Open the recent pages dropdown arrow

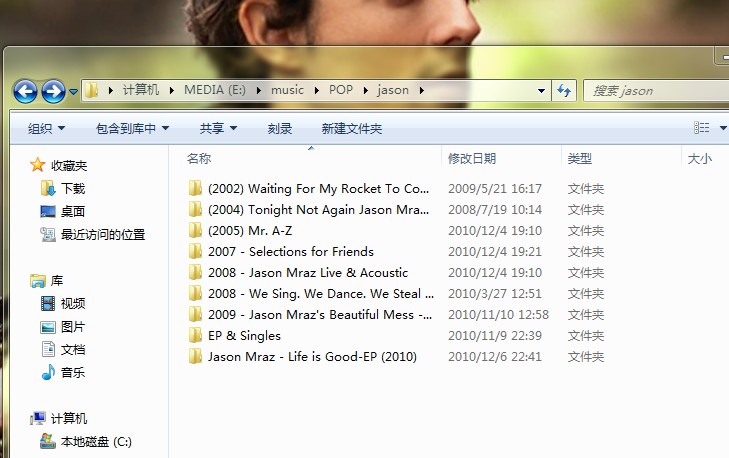pyautogui.click(x=73, y=92)
